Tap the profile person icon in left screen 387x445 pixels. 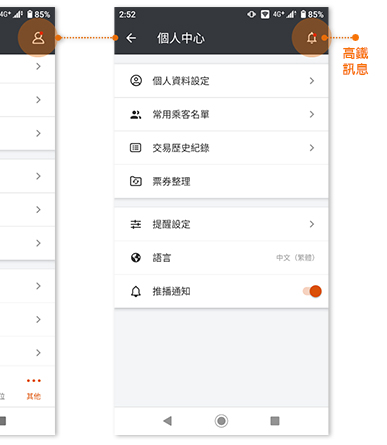[38, 38]
